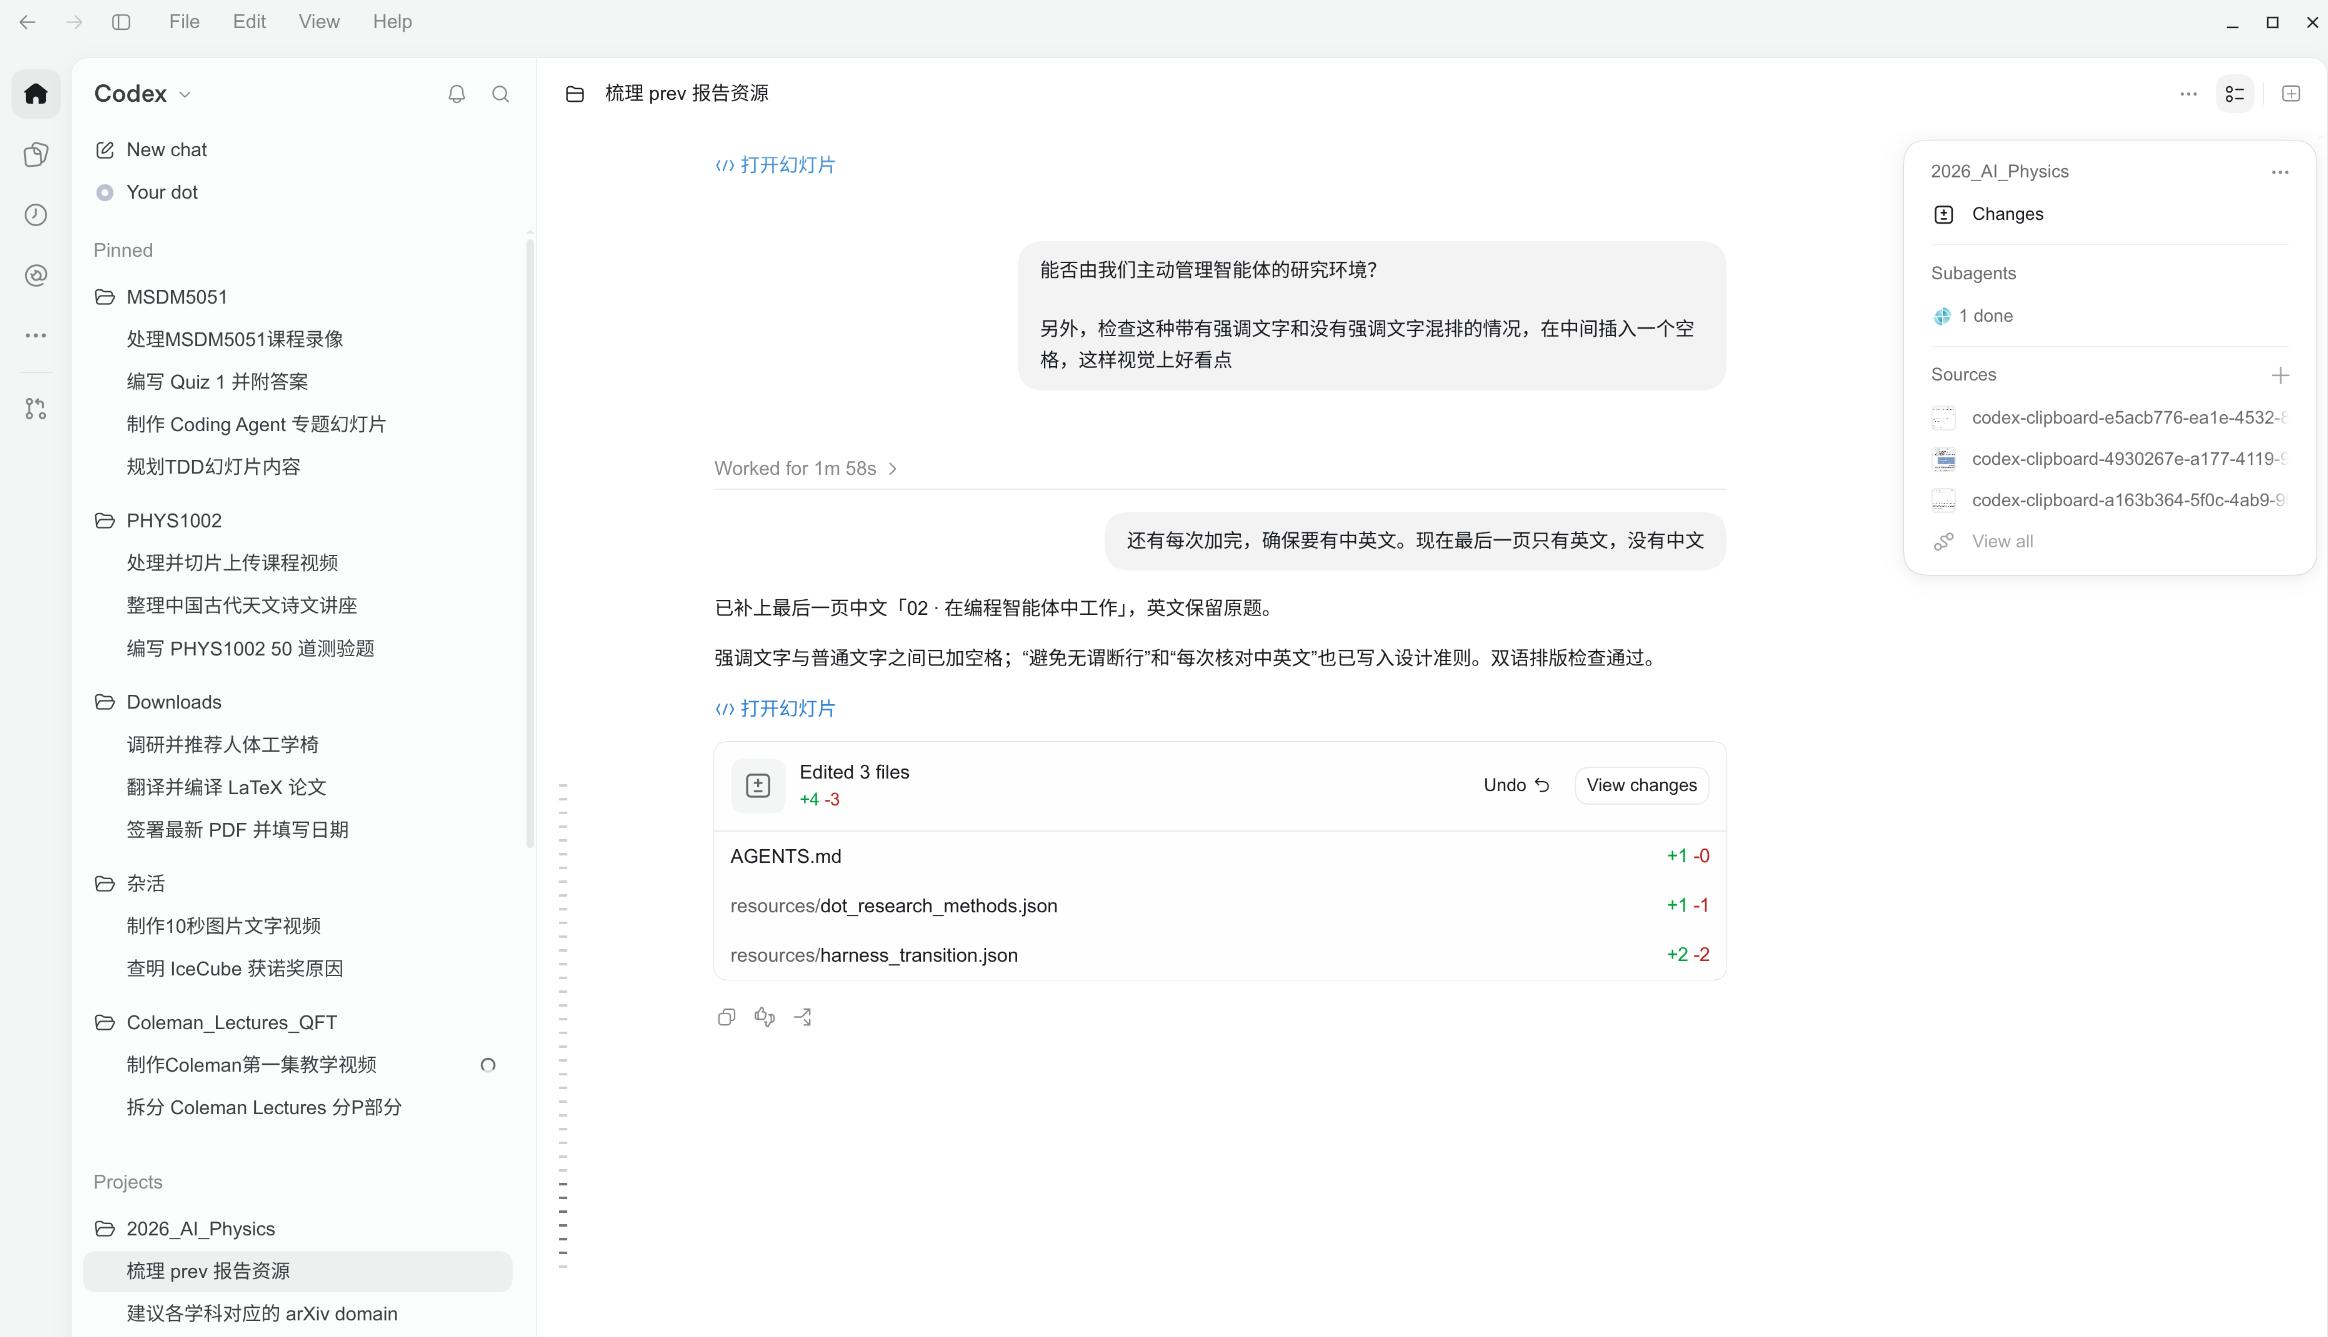The height and width of the screenshot is (1337, 2328).
Task: Click the copy-pages icon in left rail
Action: [36, 154]
